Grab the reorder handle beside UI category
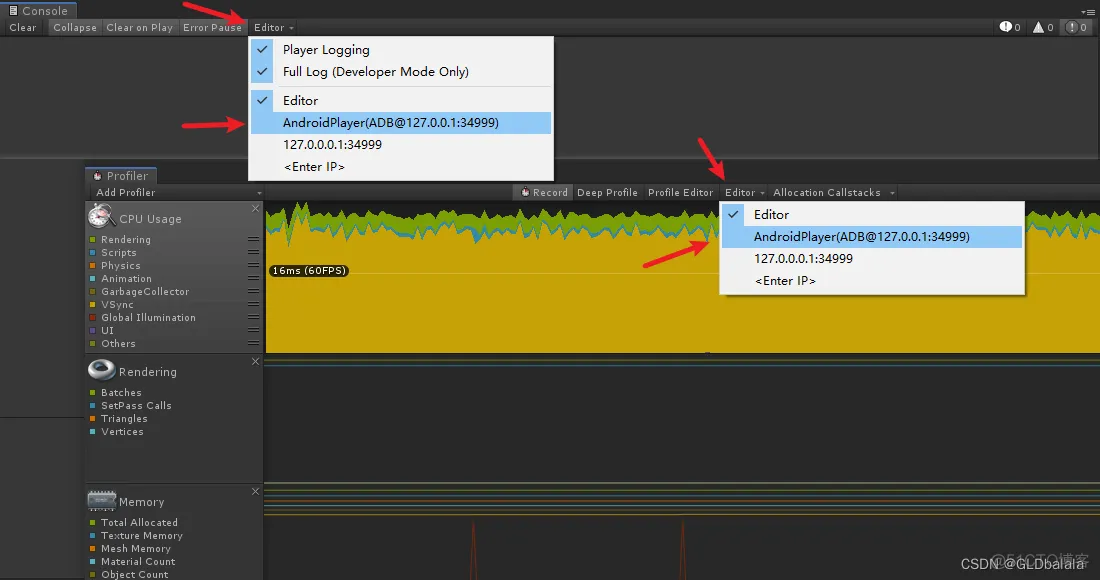This screenshot has height=580, width=1100. click(253, 330)
